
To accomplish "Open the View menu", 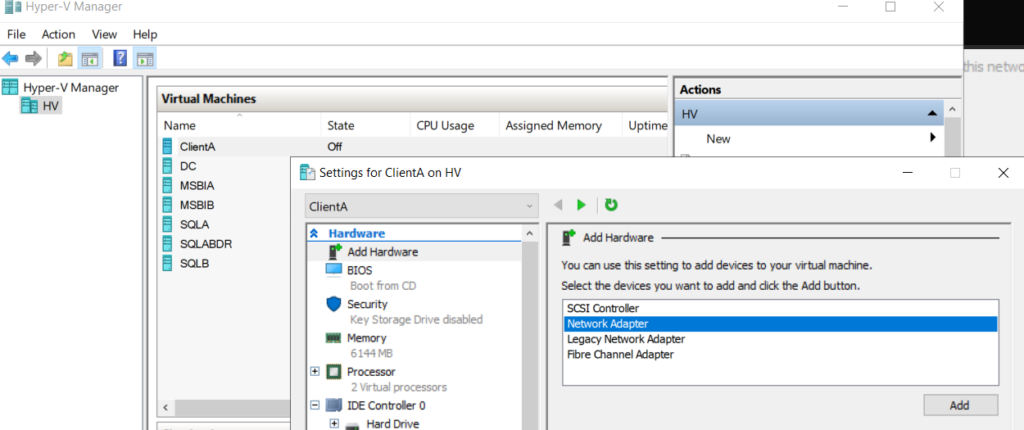I will click(x=104, y=35).
